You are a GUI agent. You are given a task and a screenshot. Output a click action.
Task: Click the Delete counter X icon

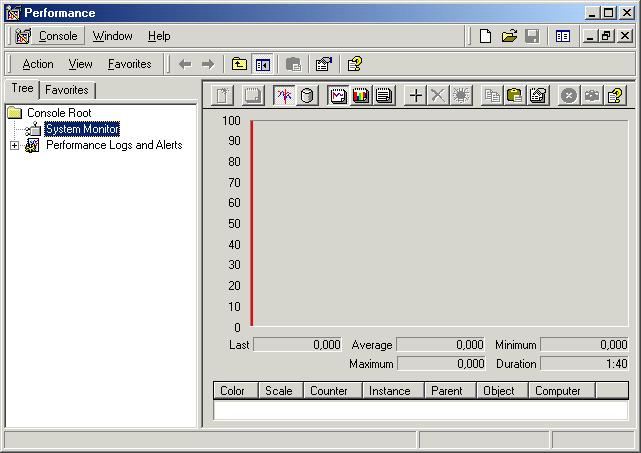click(438, 96)
